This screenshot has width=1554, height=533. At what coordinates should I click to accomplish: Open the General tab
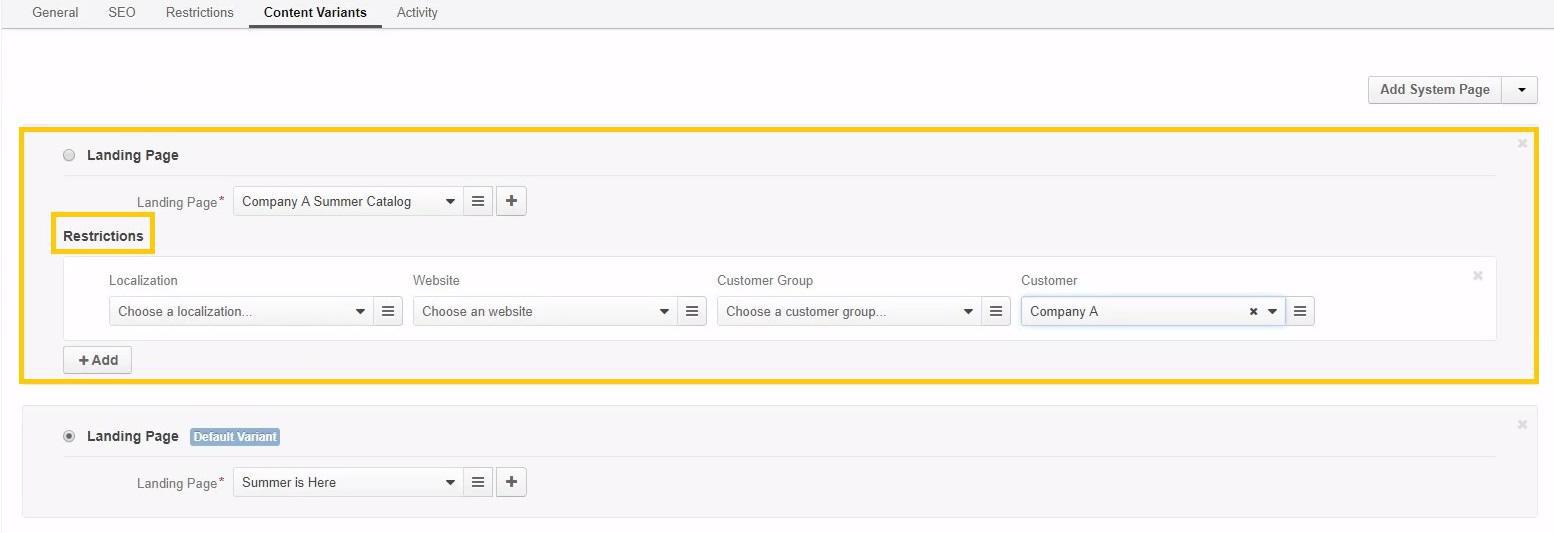55,13
